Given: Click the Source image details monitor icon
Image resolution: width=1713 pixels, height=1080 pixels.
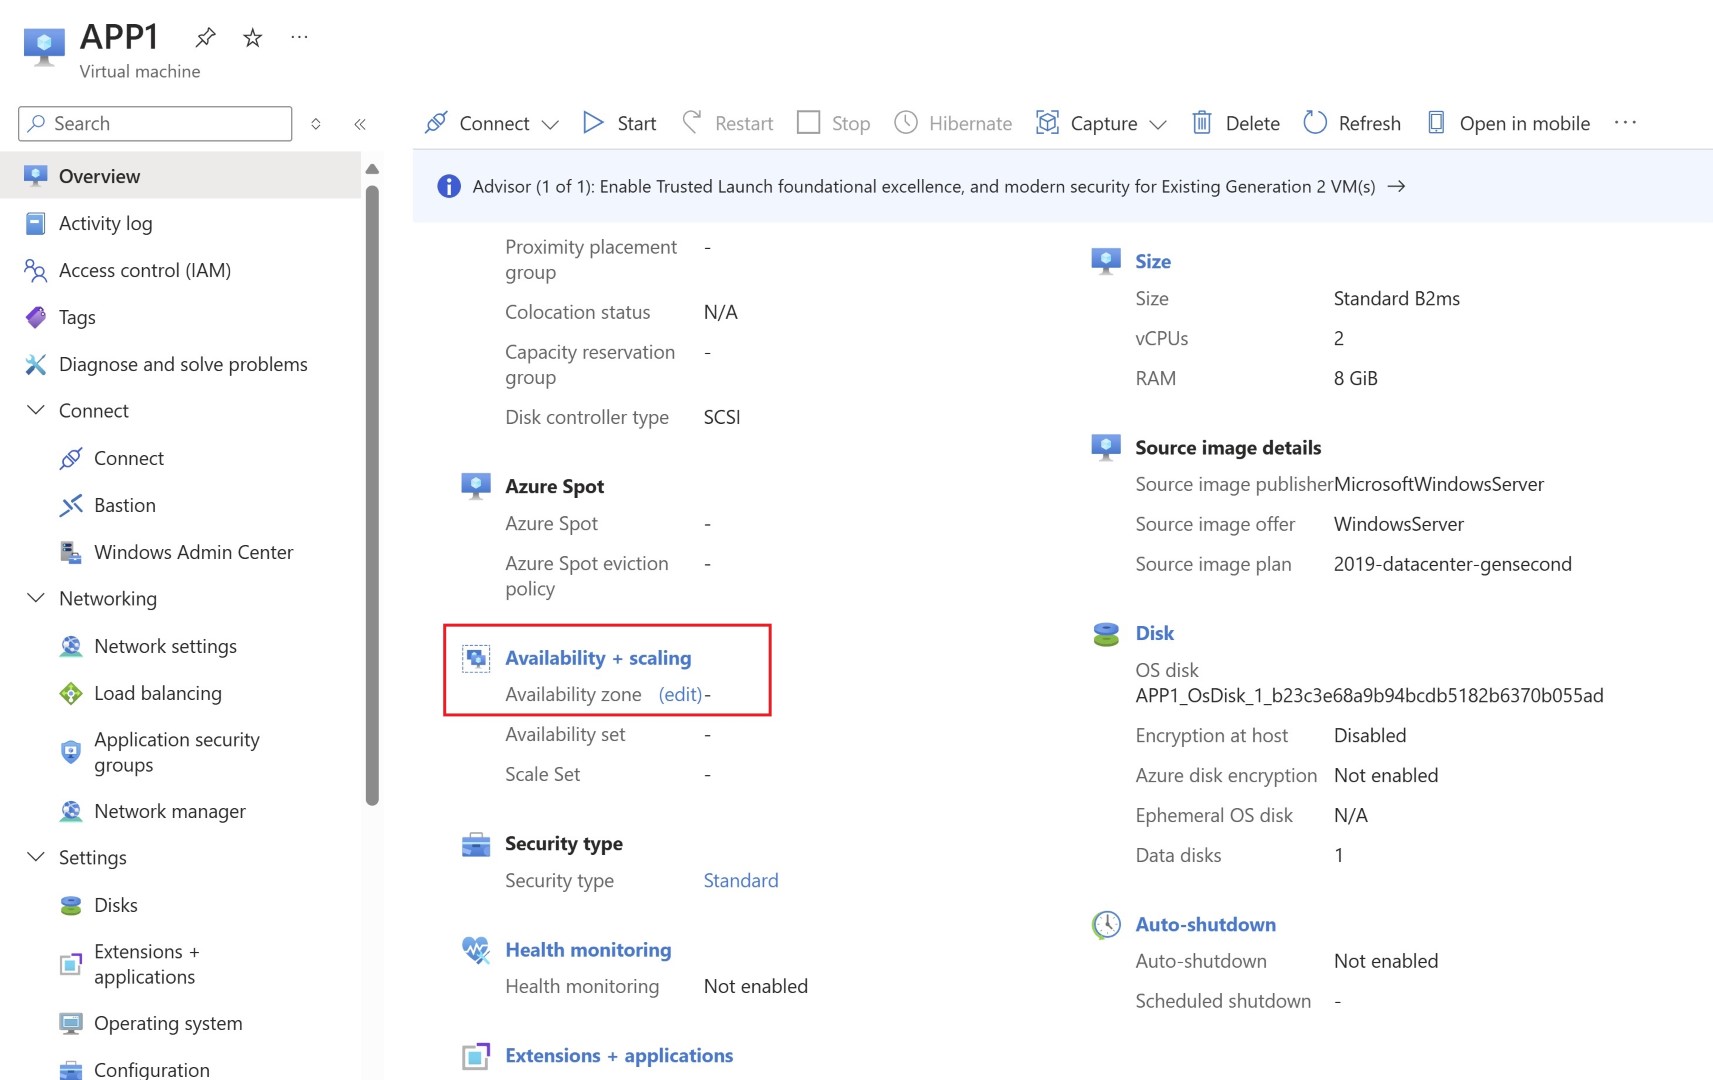Looking at the screenshot, I should (x=1105, y=448).
